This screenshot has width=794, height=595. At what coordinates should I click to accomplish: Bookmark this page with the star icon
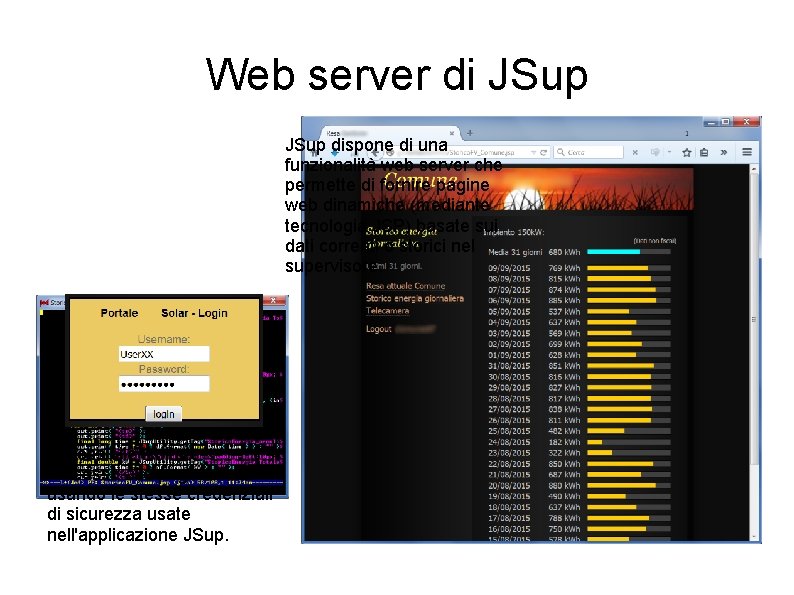coord(687,152)
